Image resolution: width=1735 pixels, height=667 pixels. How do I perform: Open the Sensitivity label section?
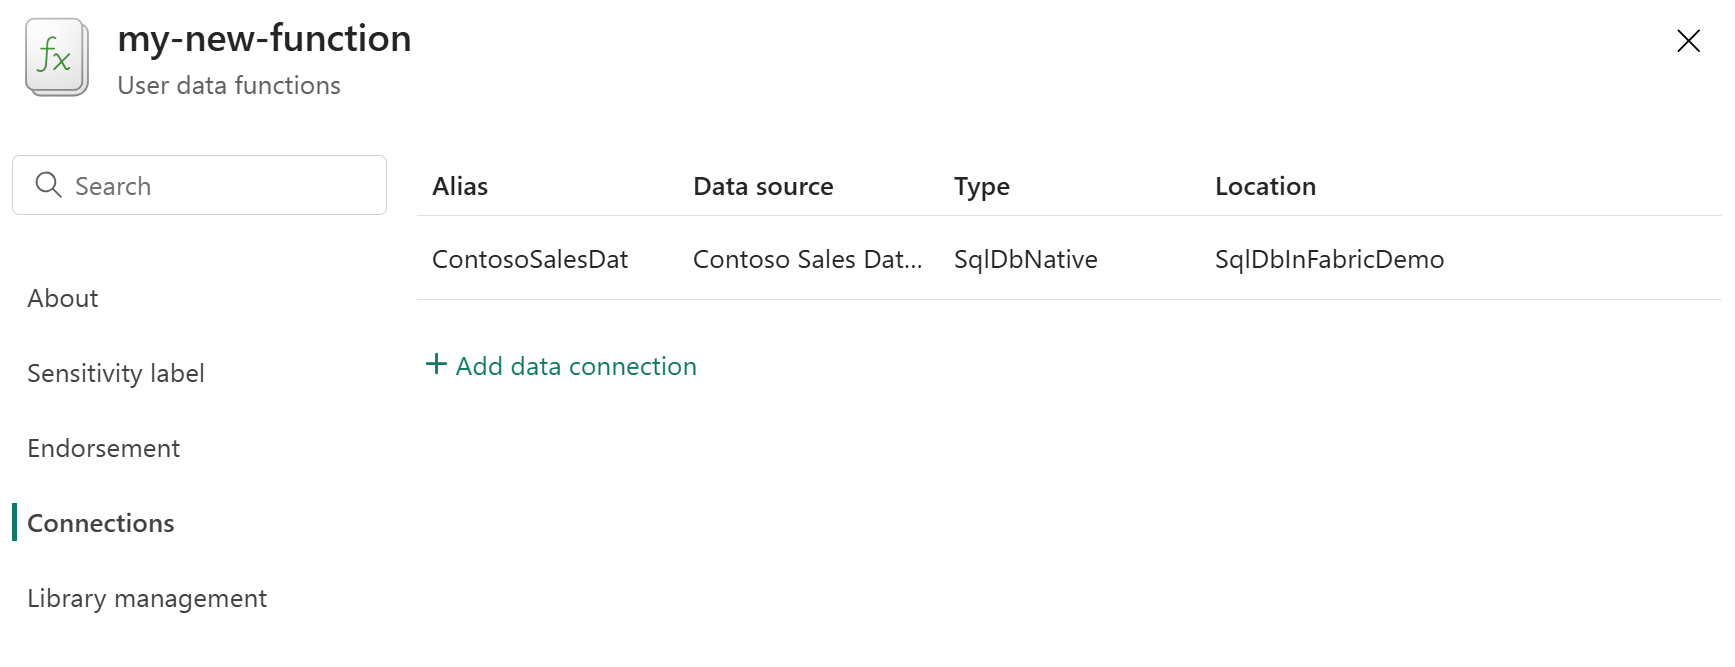tap(116, 374)
